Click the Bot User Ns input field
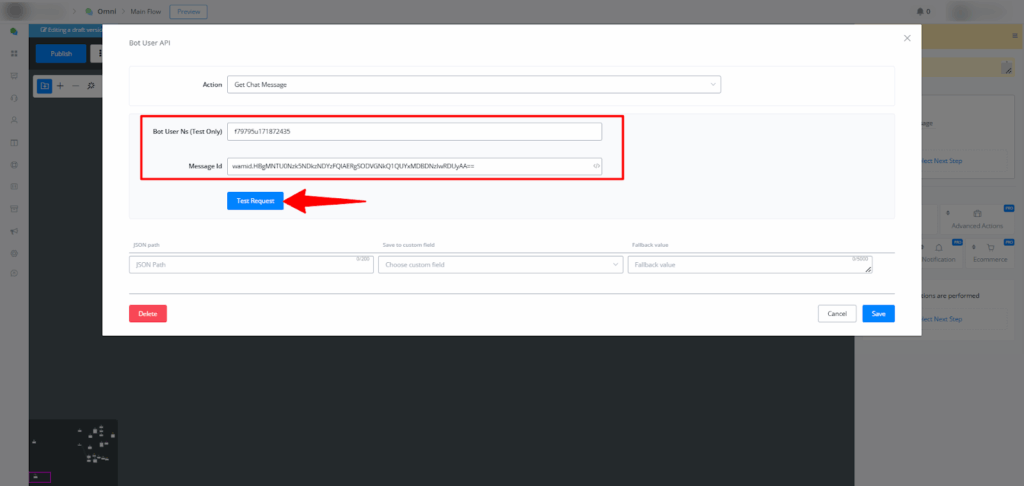The height and width of the screenshot is (486, 1024). pyautogui.click(x=414, y=131)
